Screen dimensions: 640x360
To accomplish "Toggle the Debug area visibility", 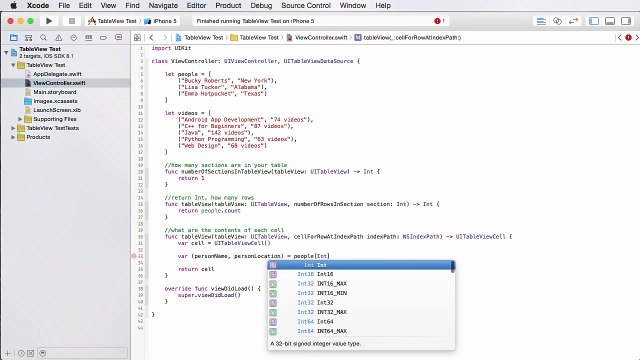I will 610,21.
